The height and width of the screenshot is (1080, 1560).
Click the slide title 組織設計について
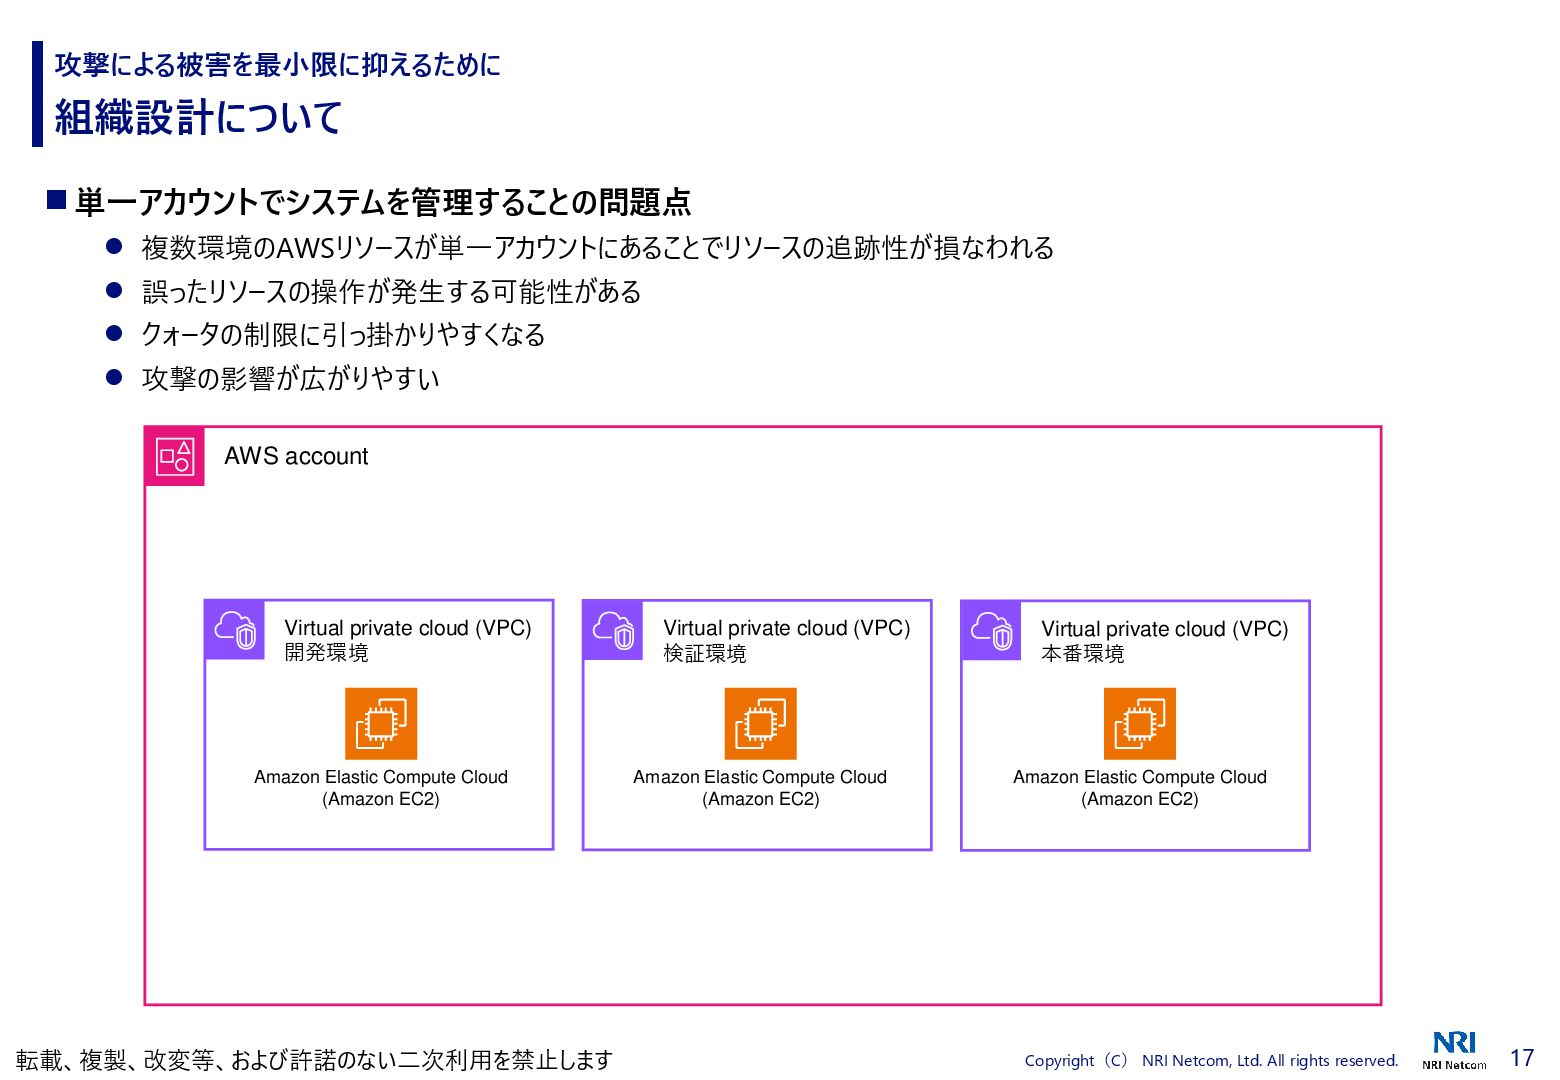(x=198, y=118)
